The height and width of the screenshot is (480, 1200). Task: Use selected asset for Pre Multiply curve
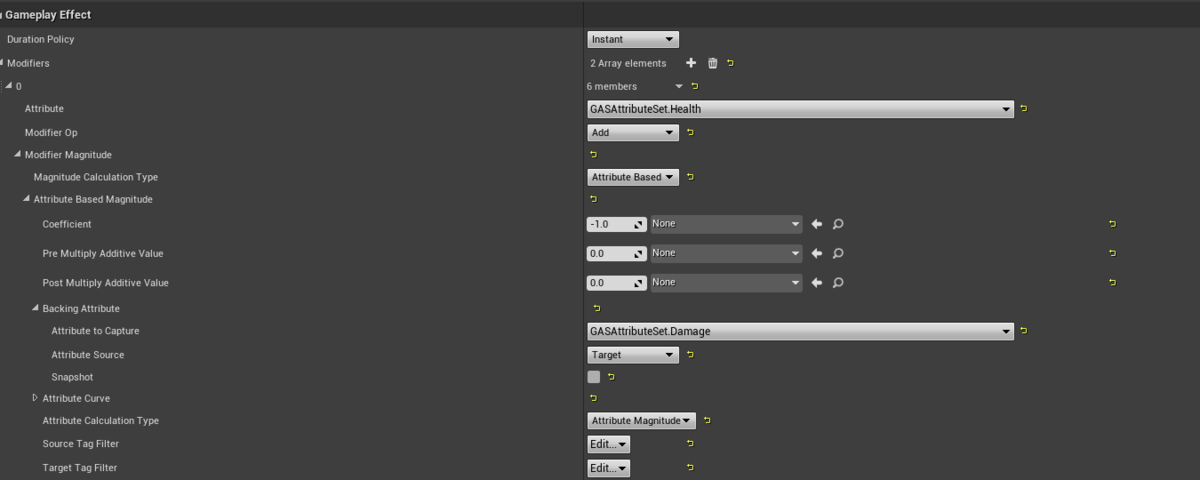[816, 254]
